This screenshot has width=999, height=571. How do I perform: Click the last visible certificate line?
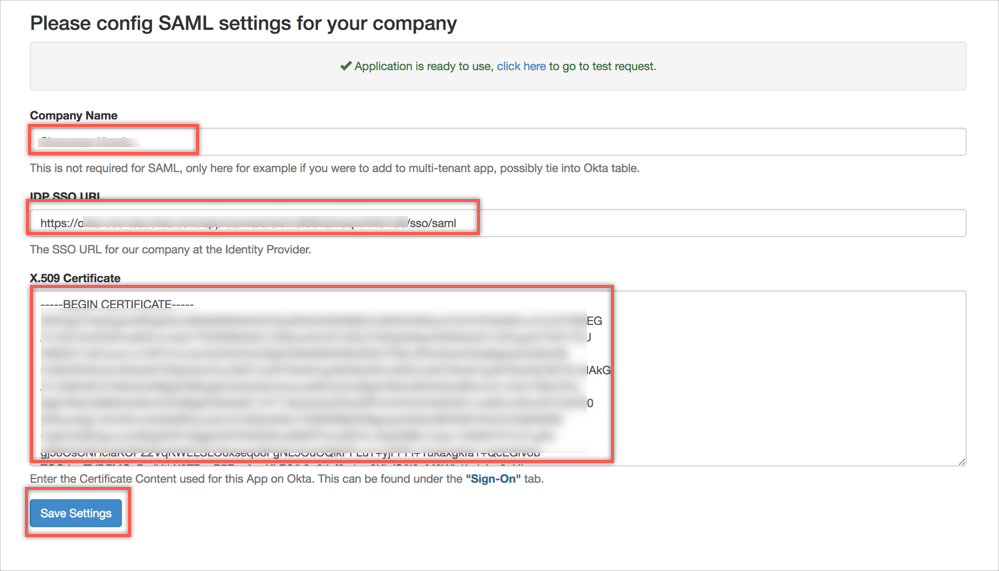coord(290,453)
